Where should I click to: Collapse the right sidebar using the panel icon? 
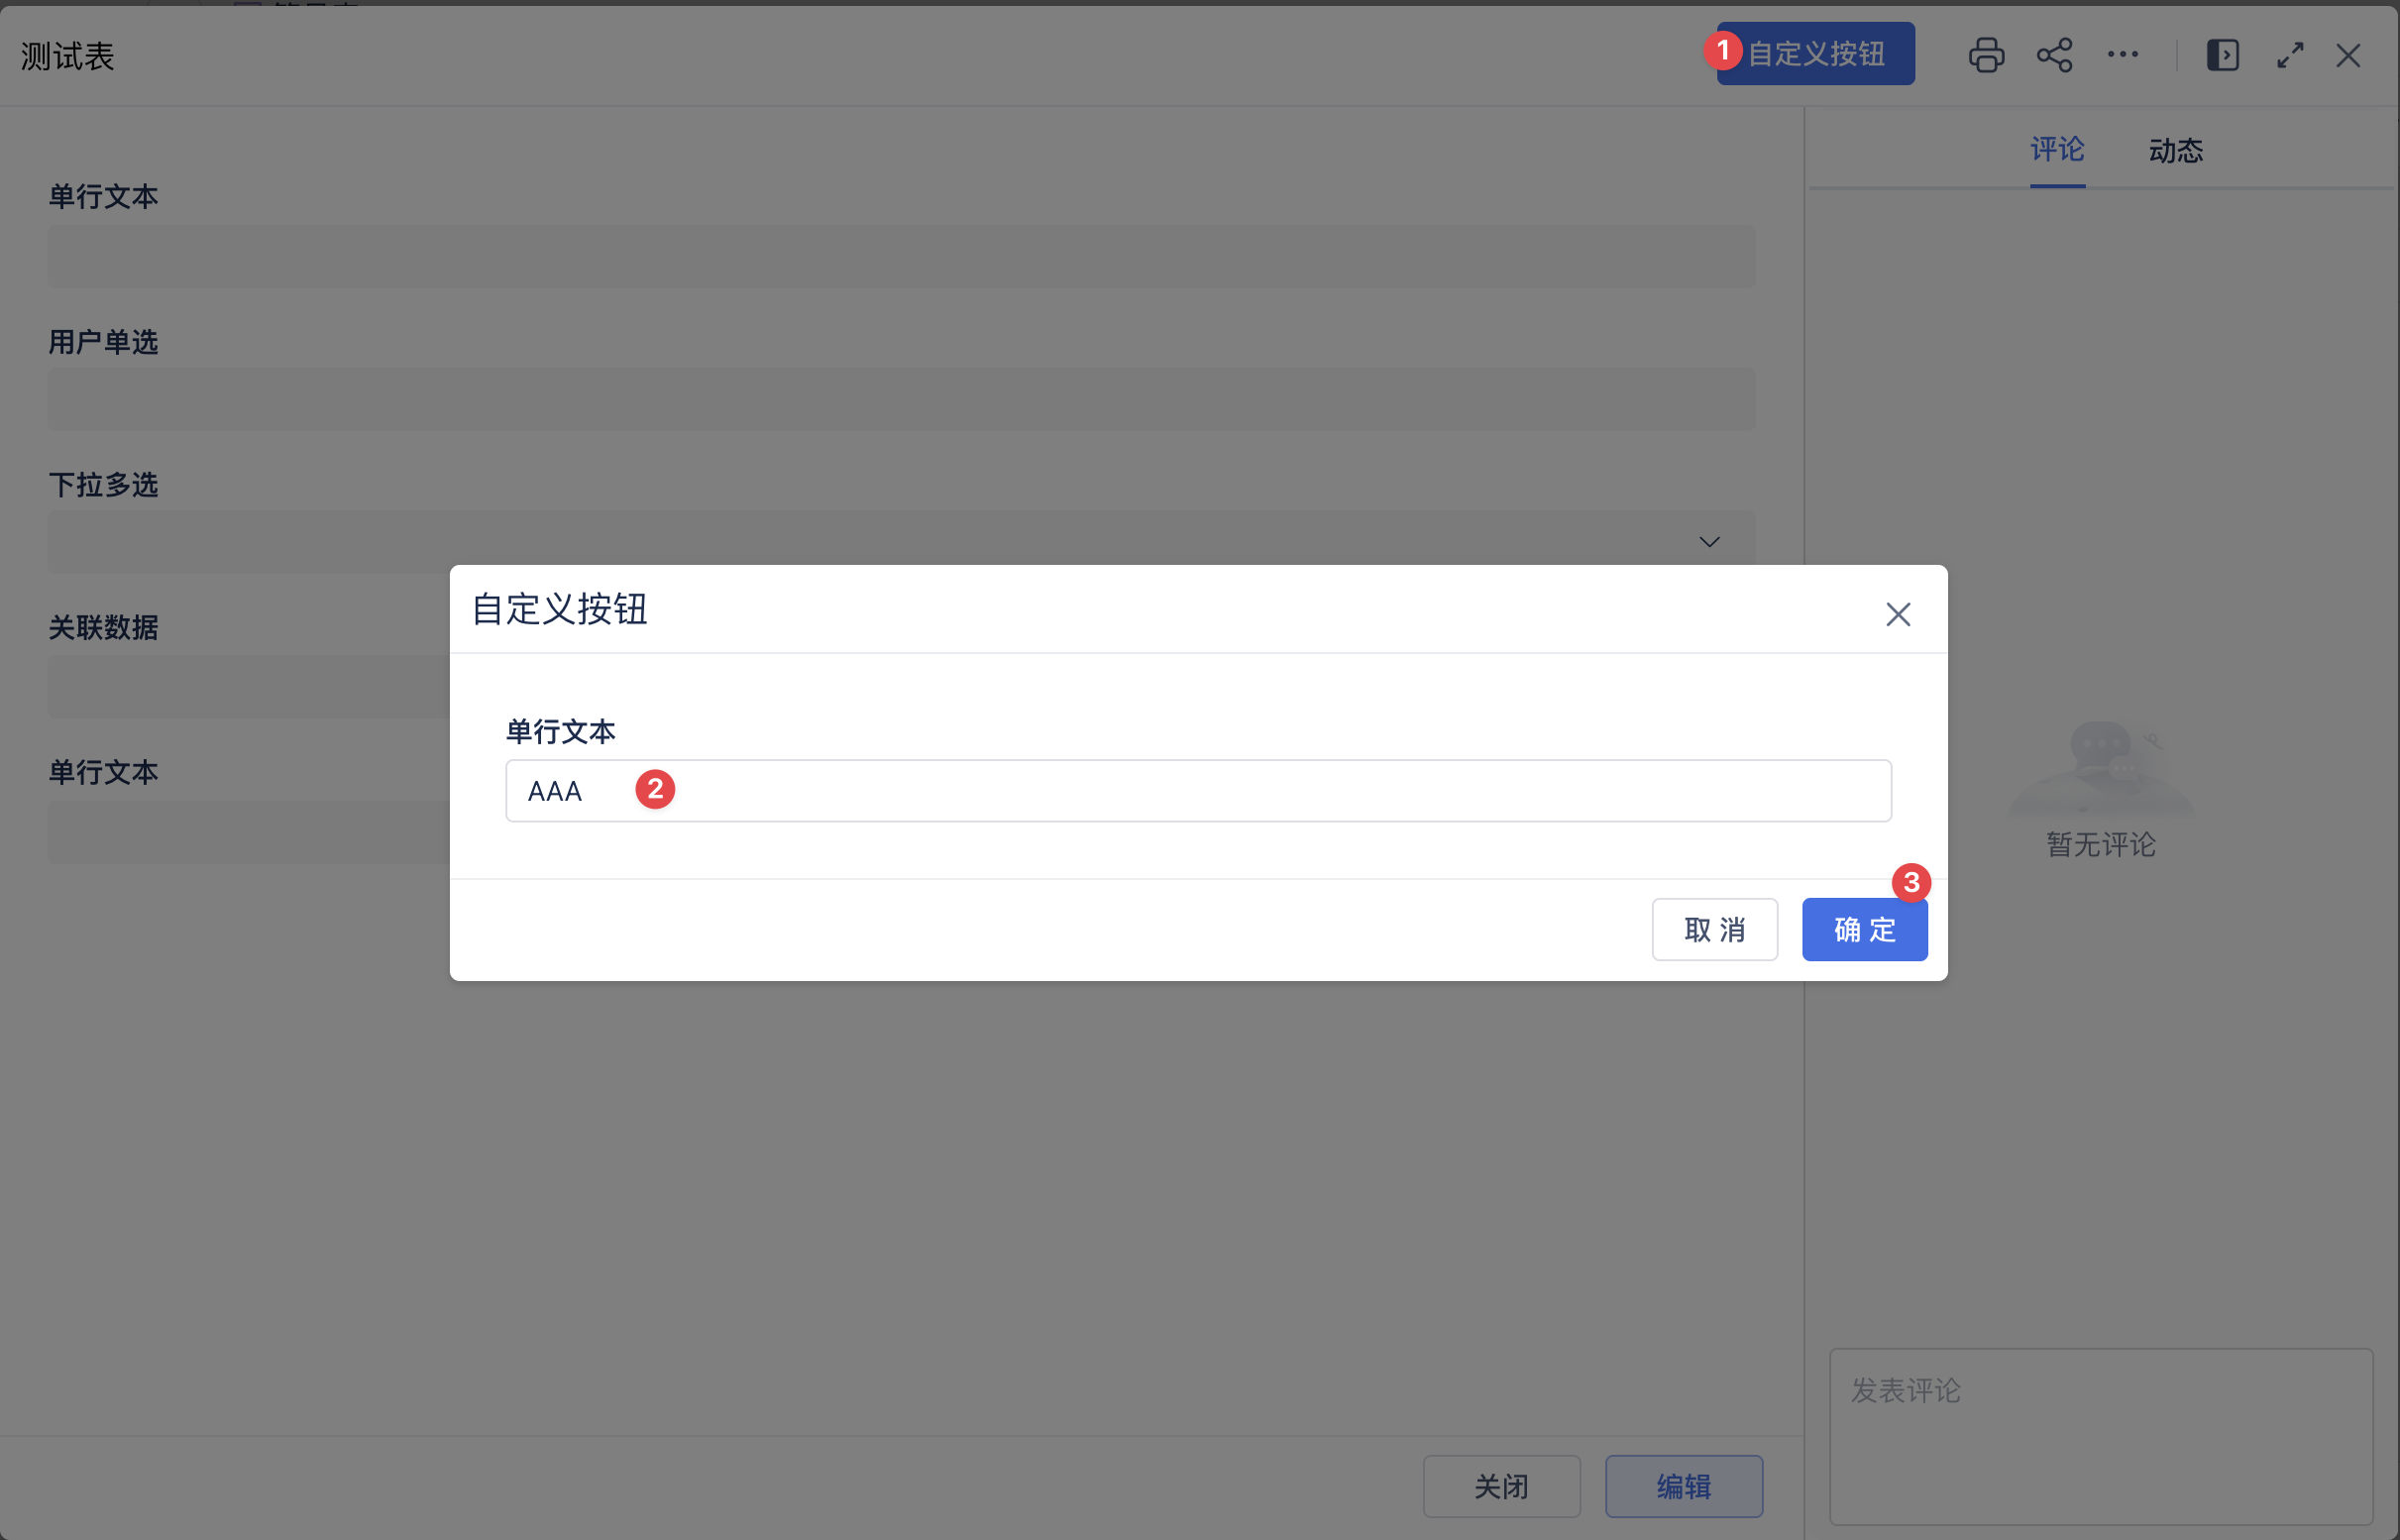2222,55
